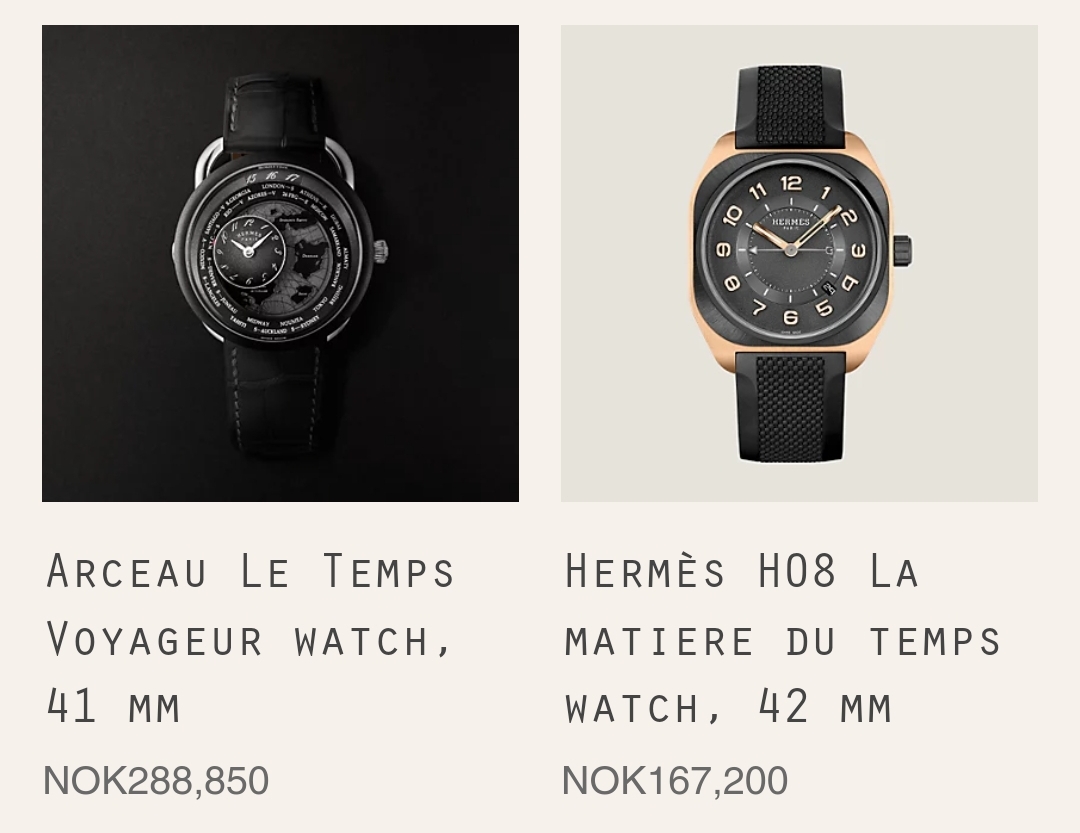Click the upper rubber strap of H08 watch
This screenshot has width=1080, height=833.
click(x=790, y=107)
